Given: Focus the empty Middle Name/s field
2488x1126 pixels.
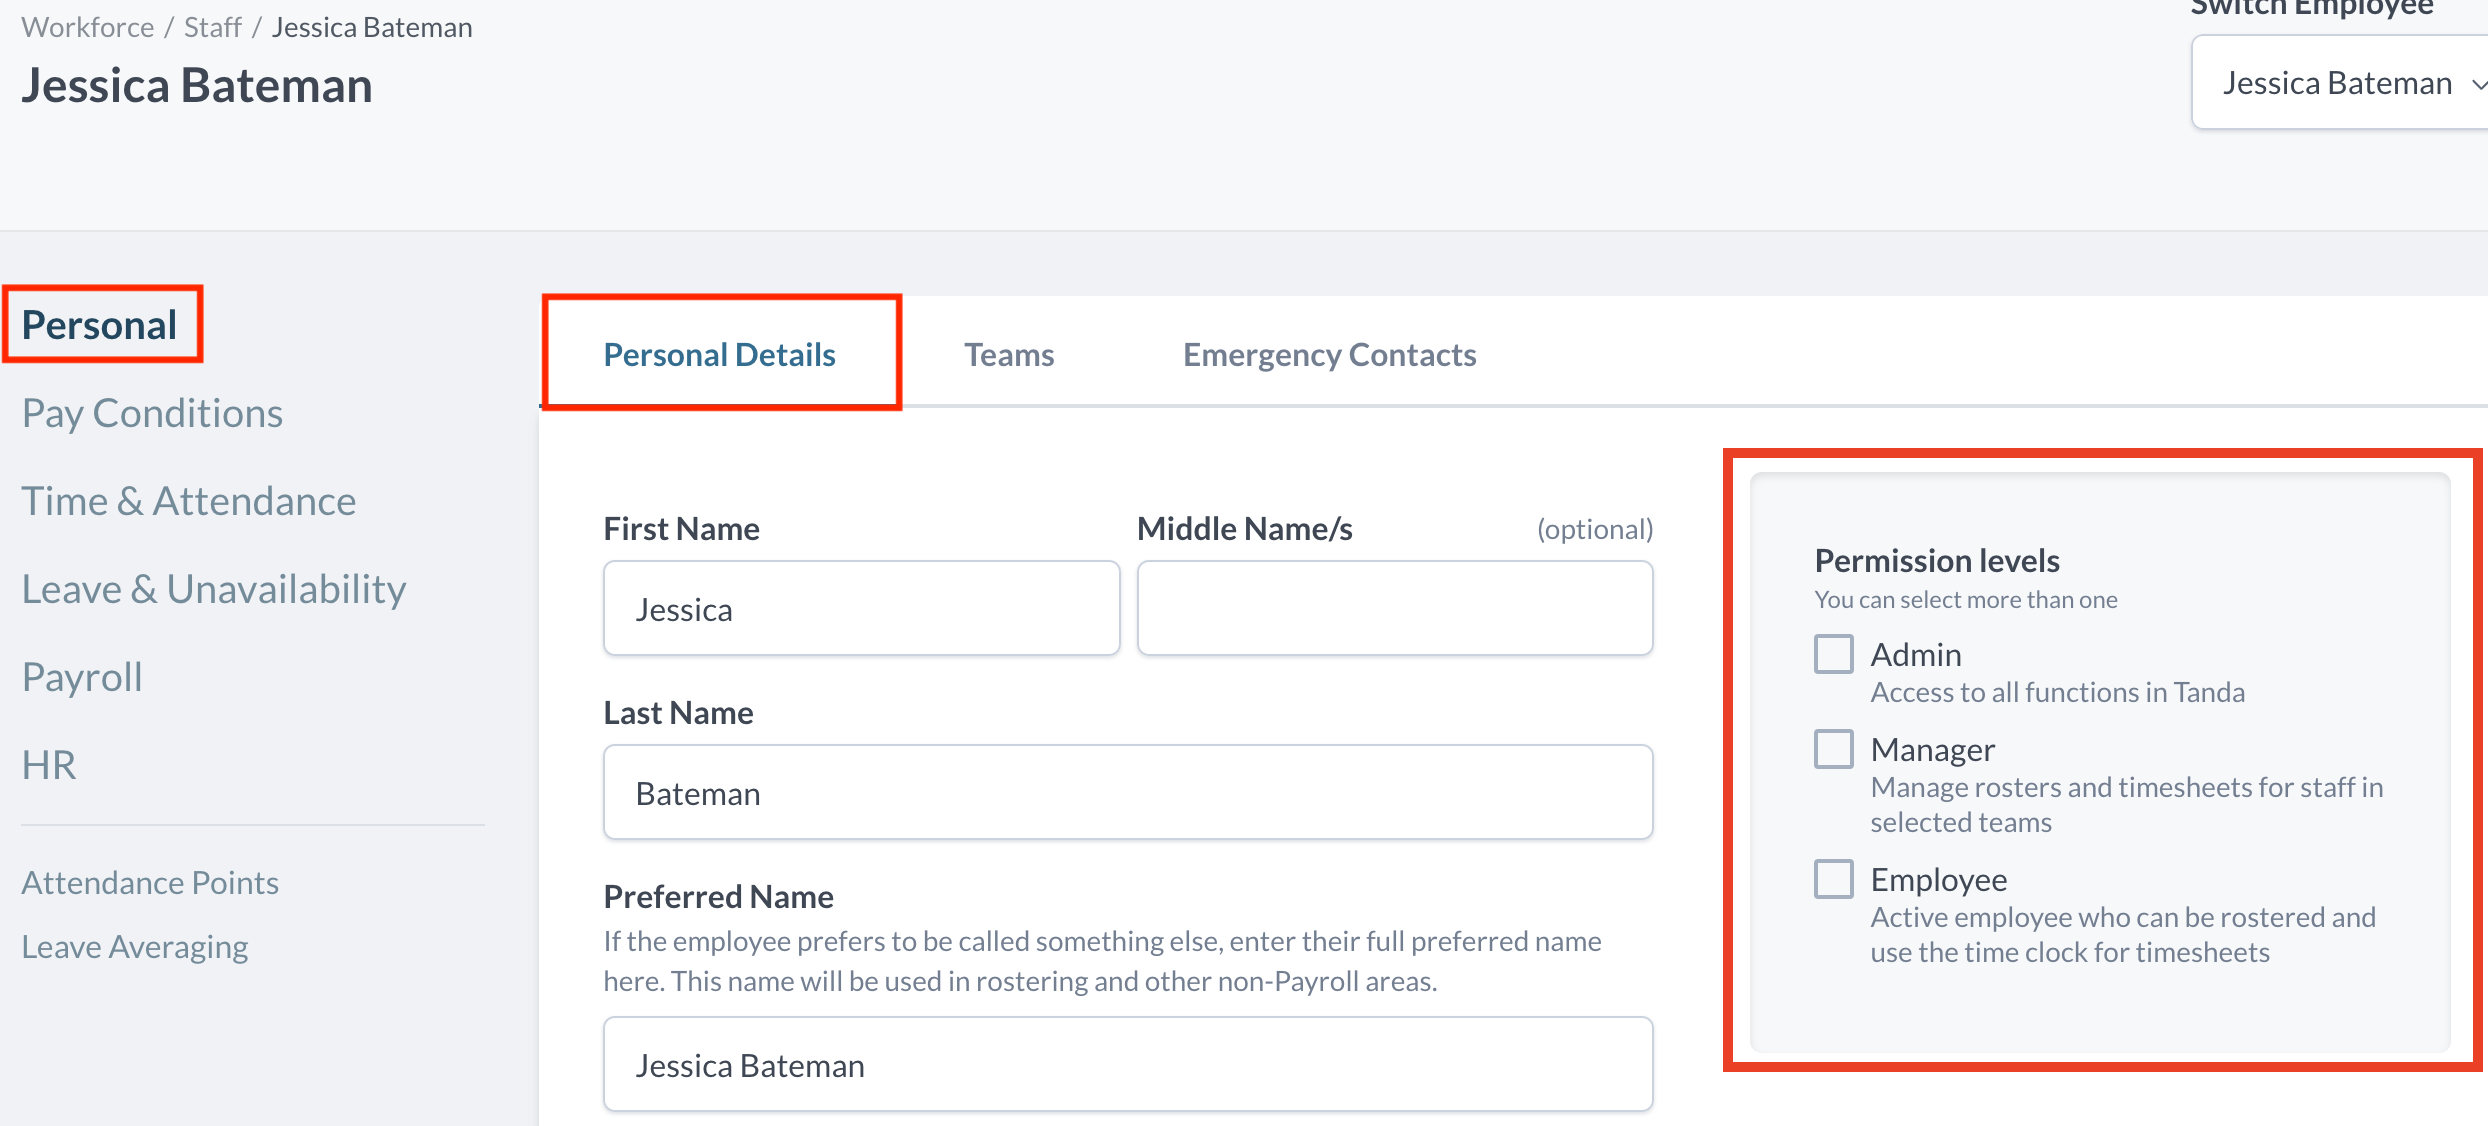Looking at the screenshot, I should [1394, 608].
